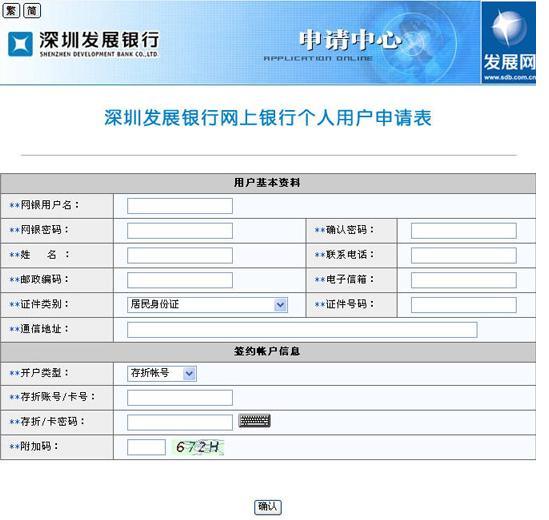Click the 附加码 label
The image size is (549, 520).
34,446
